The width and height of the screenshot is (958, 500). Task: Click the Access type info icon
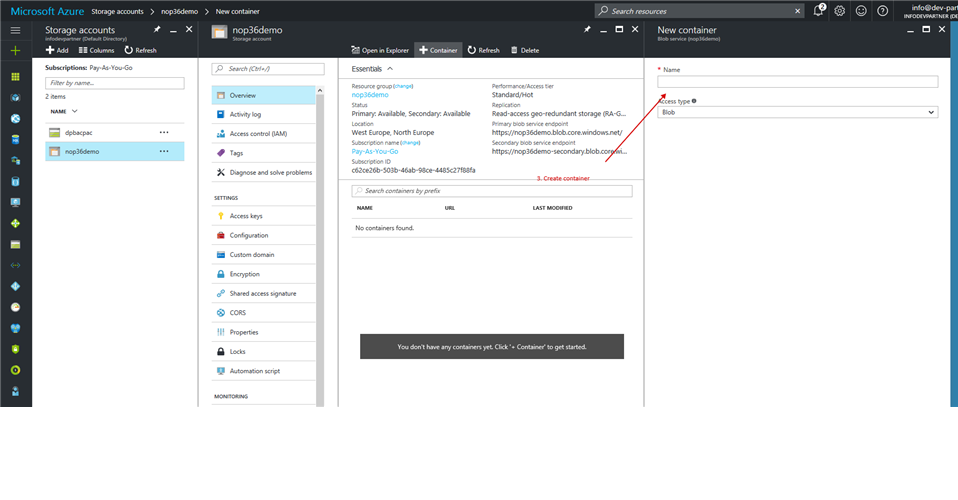pyautogui.click(x=694, y=101)
